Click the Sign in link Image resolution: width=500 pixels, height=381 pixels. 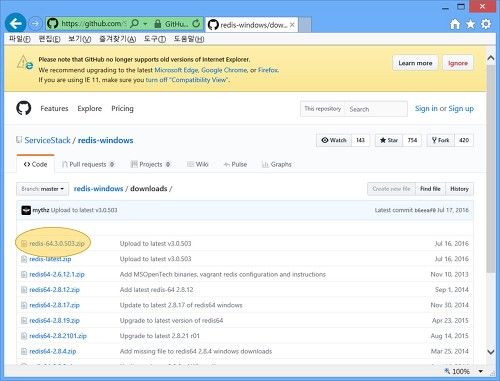[426, 108]
